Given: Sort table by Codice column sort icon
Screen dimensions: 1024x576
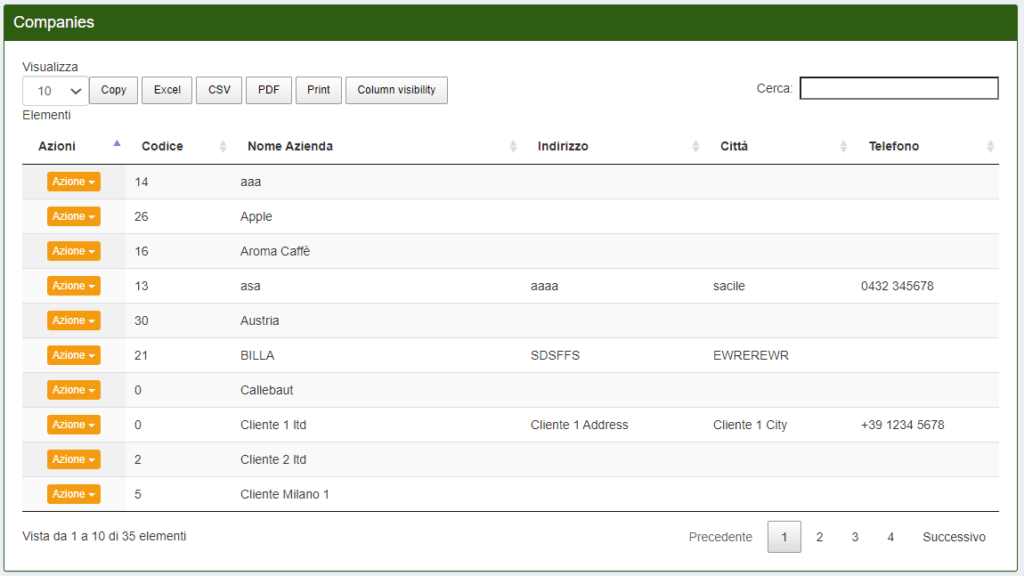Looking at the screenshot, I should pyautogui.click(x=223, y=147).
